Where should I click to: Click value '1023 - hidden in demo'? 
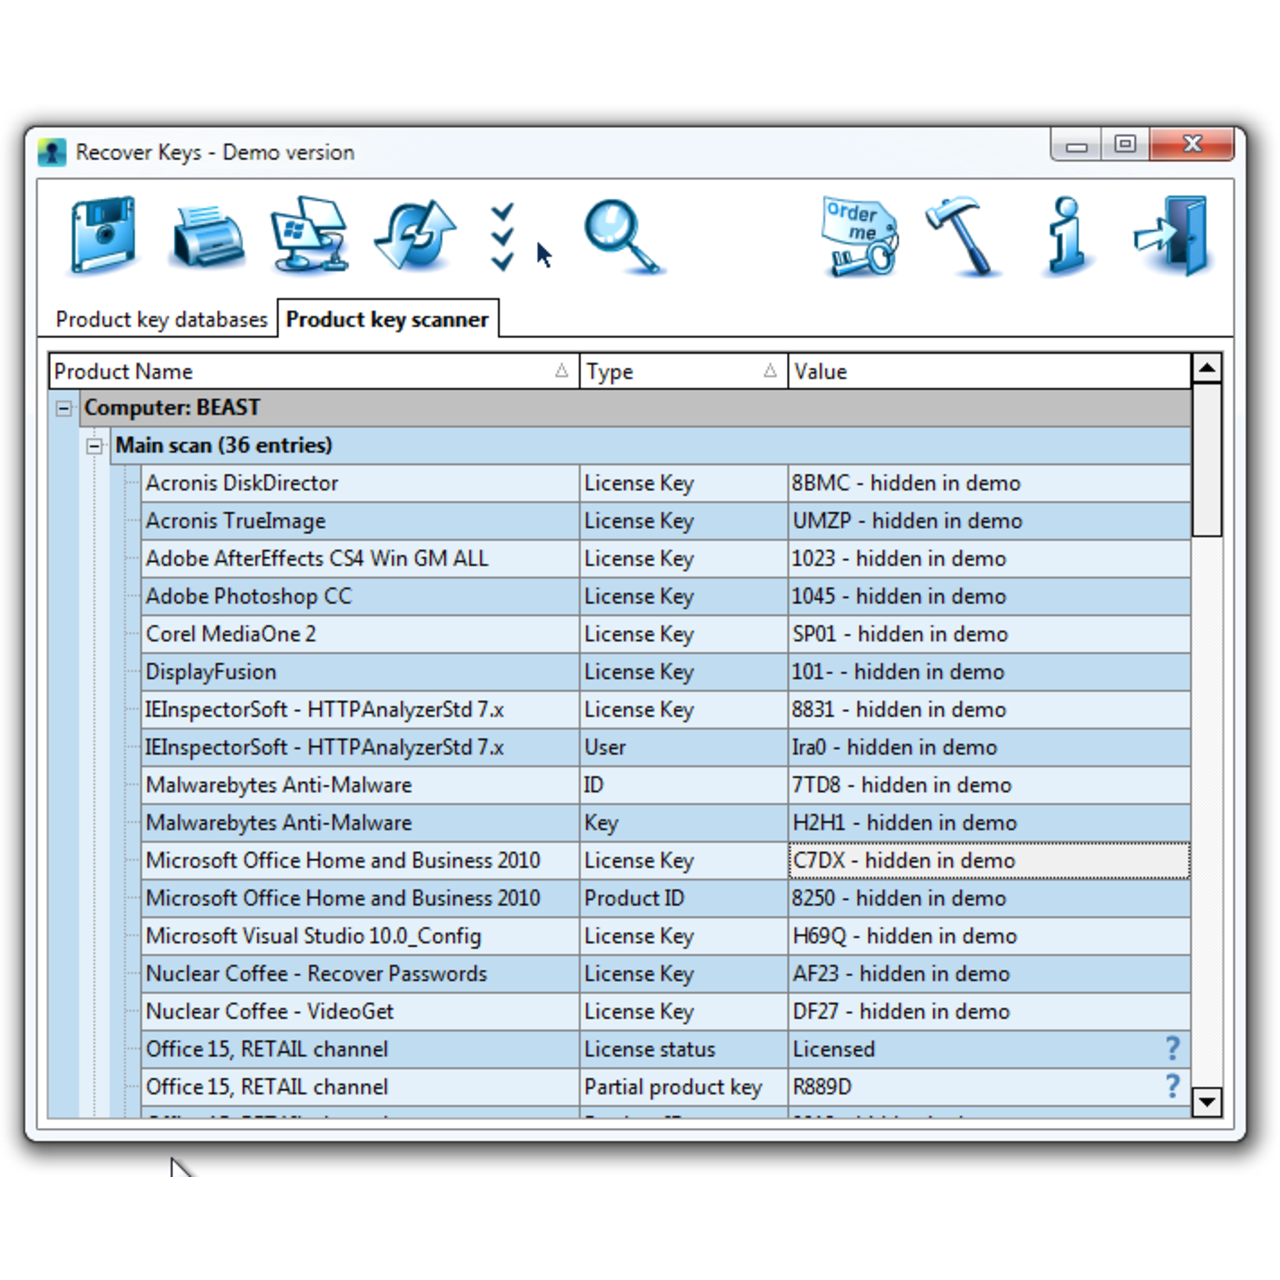pos(899,558)
